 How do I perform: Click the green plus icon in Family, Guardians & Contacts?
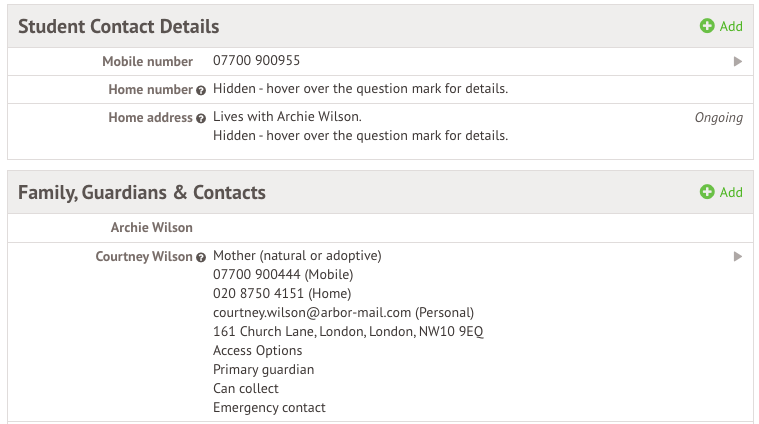point(707,192)
